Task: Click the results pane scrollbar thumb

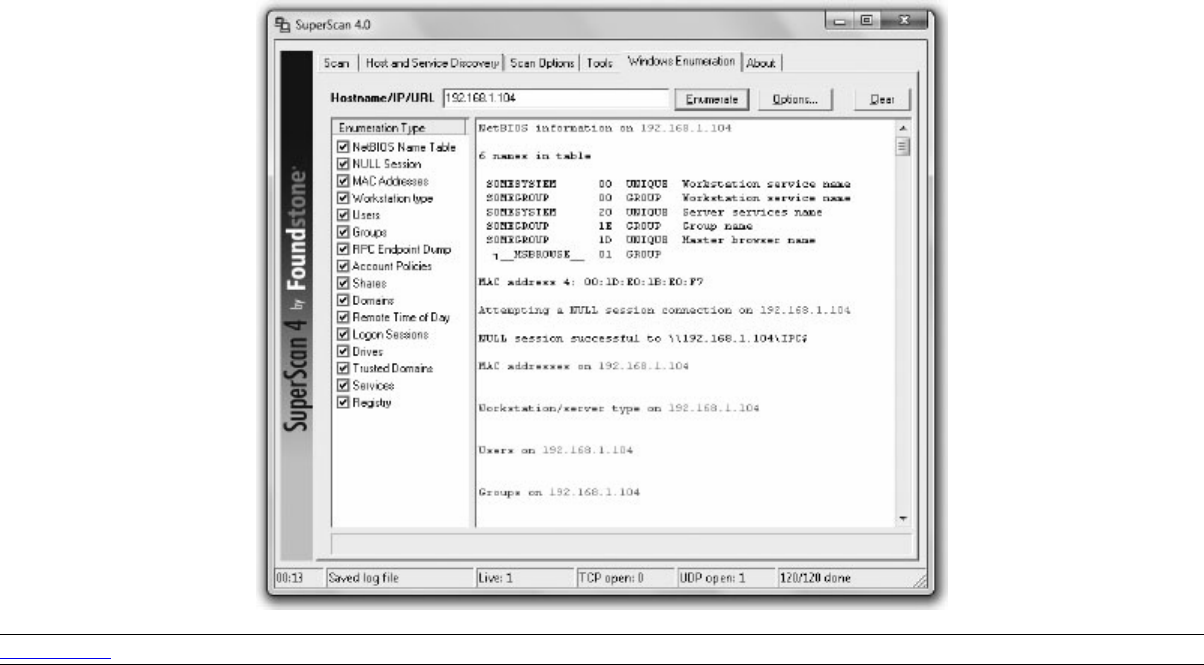Action: click(903, 147)
